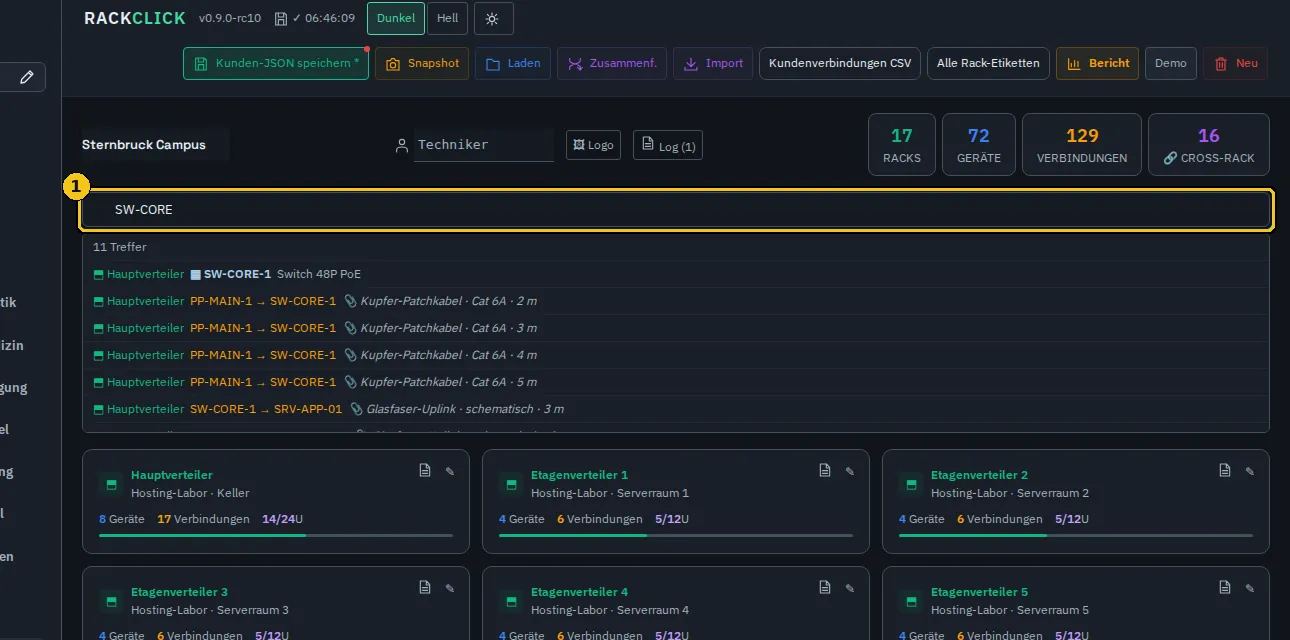Click the Hauptverteiler 14/24U usage progress bar
This screenshot has height=640, width=1290.
(276, 535)
